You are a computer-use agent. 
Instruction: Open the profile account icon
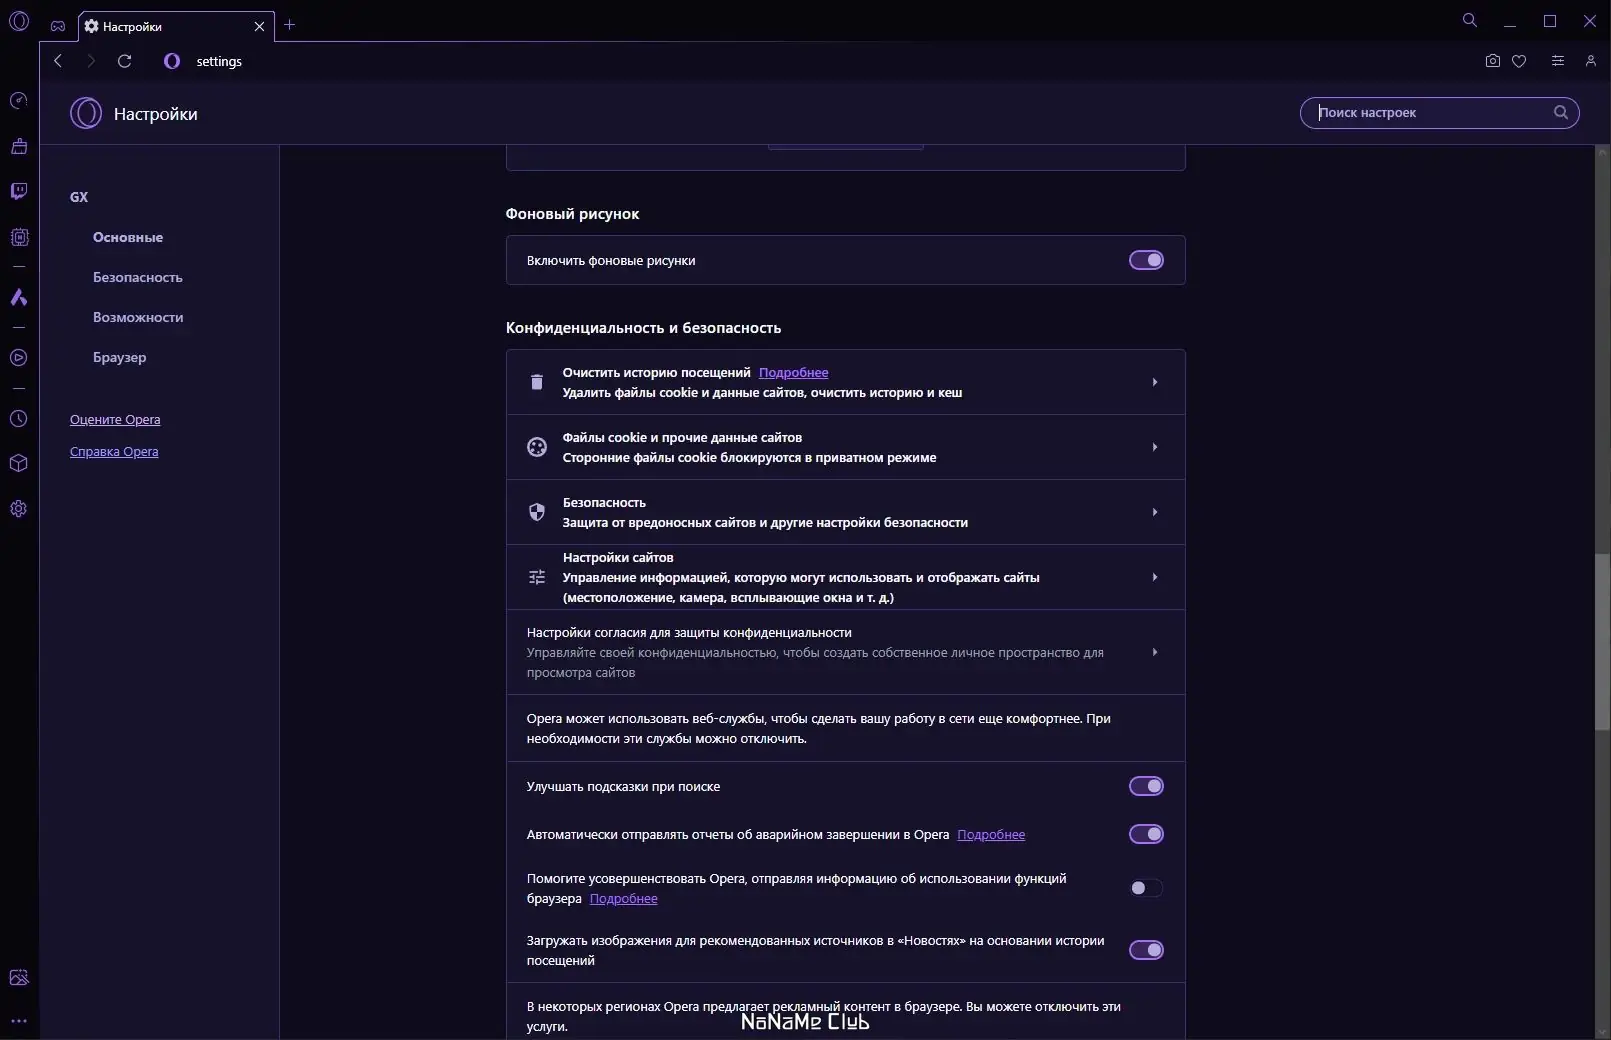[1590, 61]
